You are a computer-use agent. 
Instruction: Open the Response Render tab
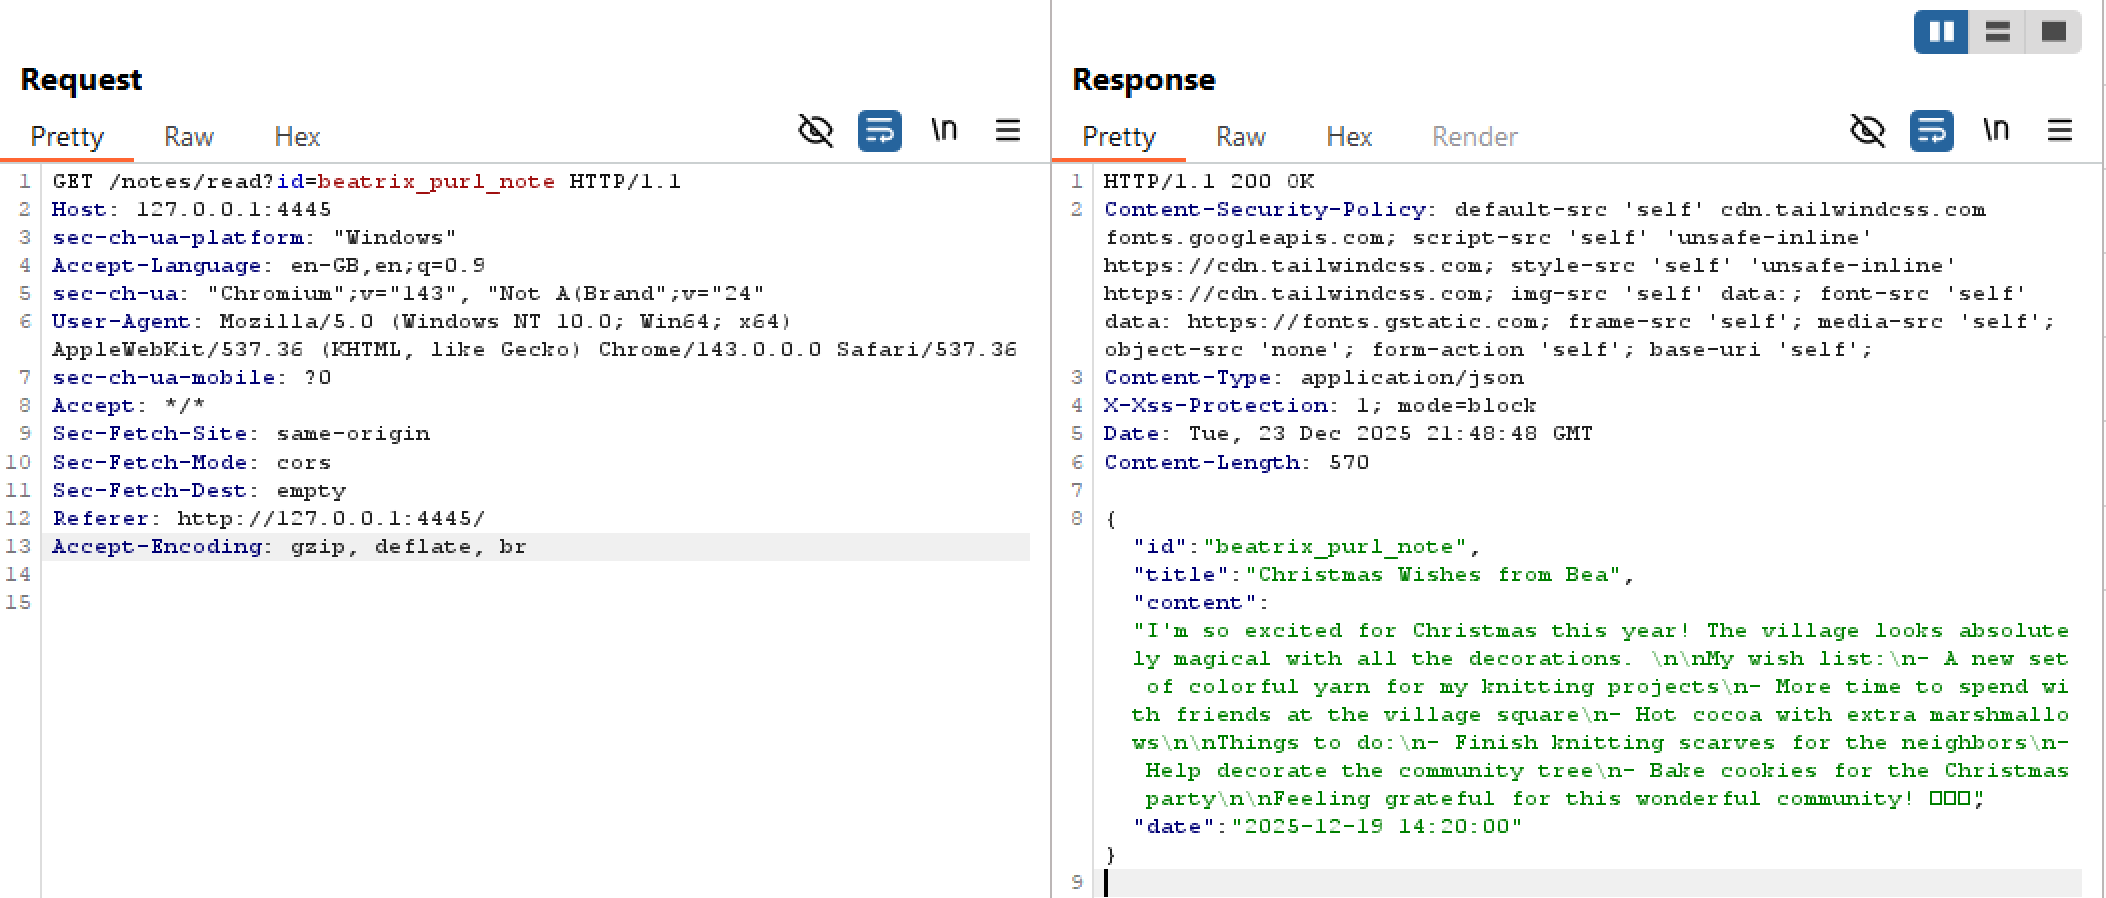(x=1474, y=137)
